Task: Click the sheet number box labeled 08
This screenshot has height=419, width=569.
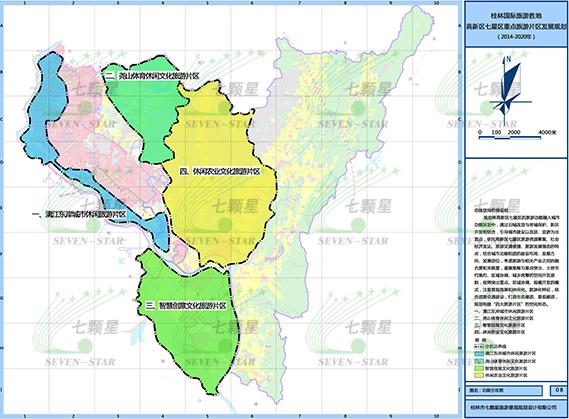Action: pyautogui.click(x=558, y=391)
